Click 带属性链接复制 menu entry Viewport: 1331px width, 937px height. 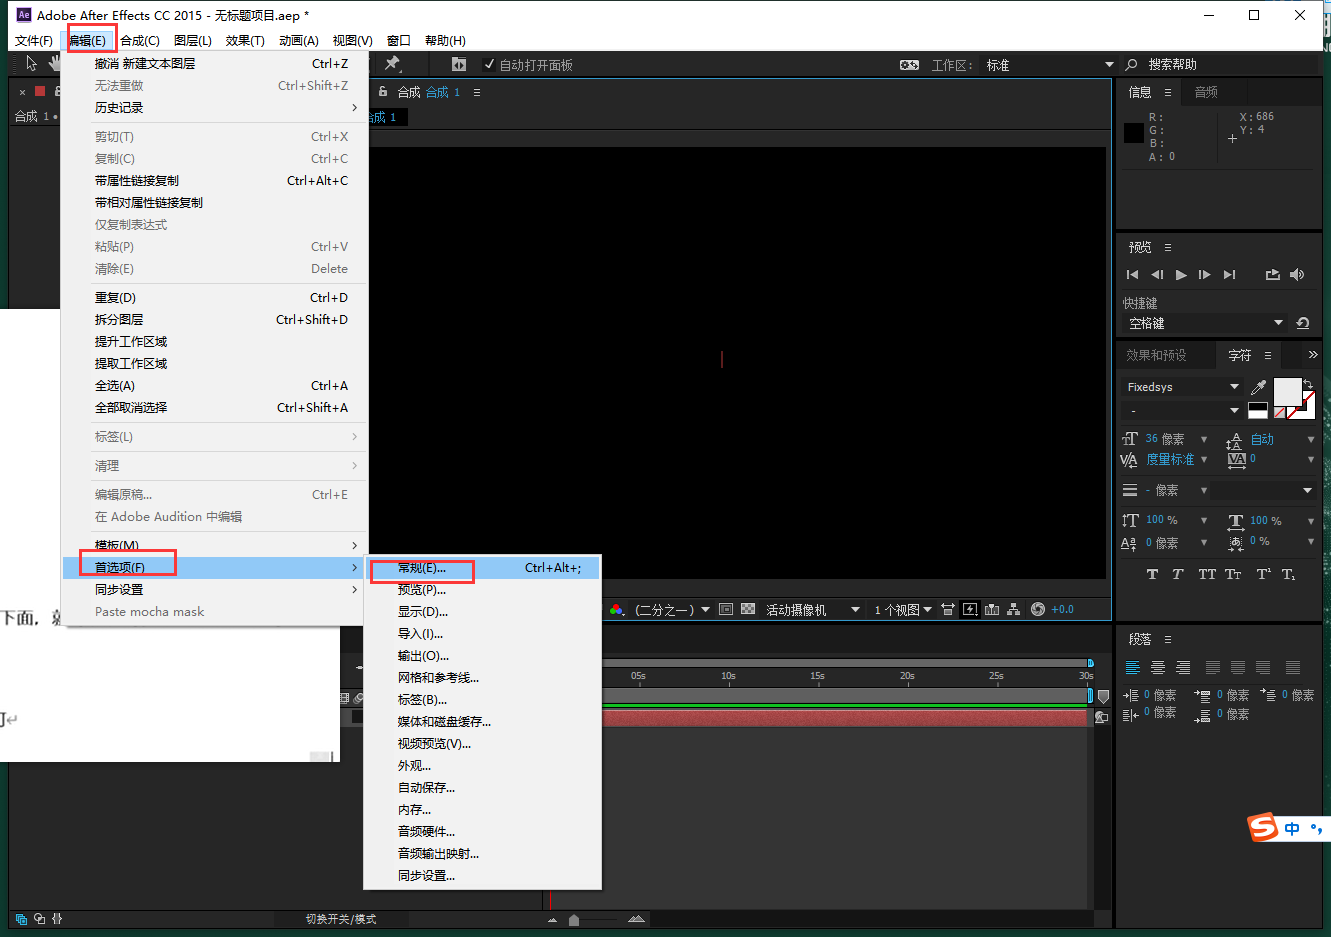[x=214, y=181]
